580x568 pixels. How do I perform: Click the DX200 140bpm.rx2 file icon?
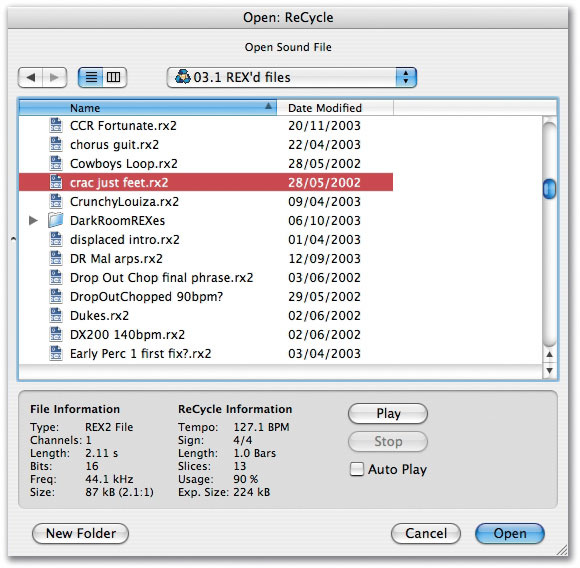56,335
